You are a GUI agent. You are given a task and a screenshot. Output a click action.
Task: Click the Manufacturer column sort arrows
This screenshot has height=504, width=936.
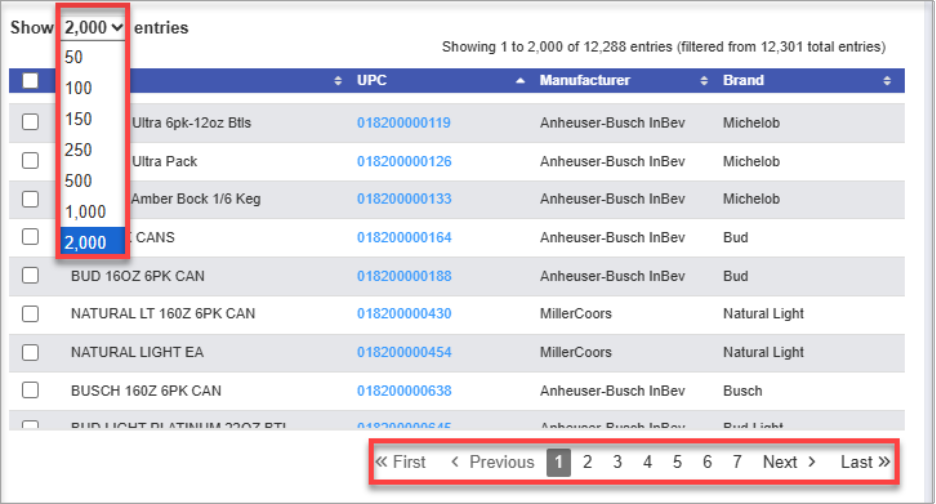point(704,81)
